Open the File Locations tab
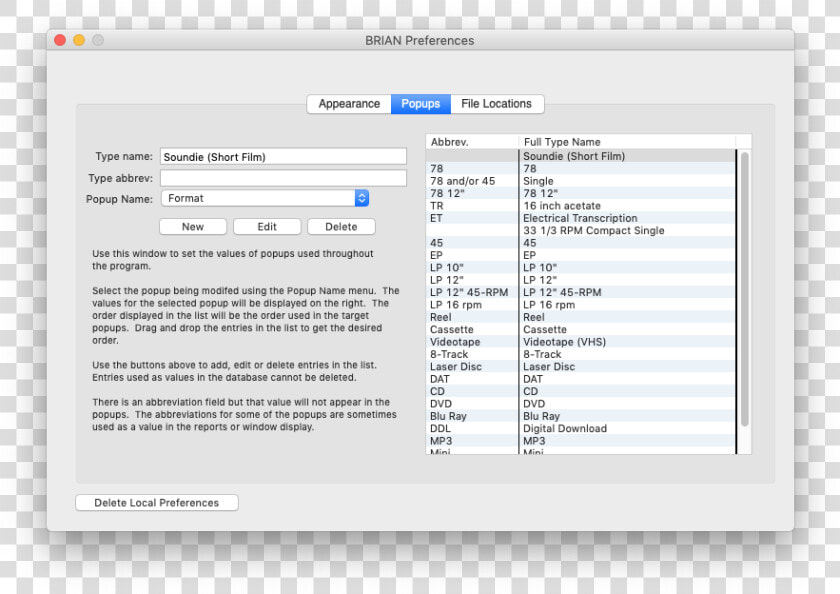Image resolution: width=840 pixels, height=594 pixels. 497,104
